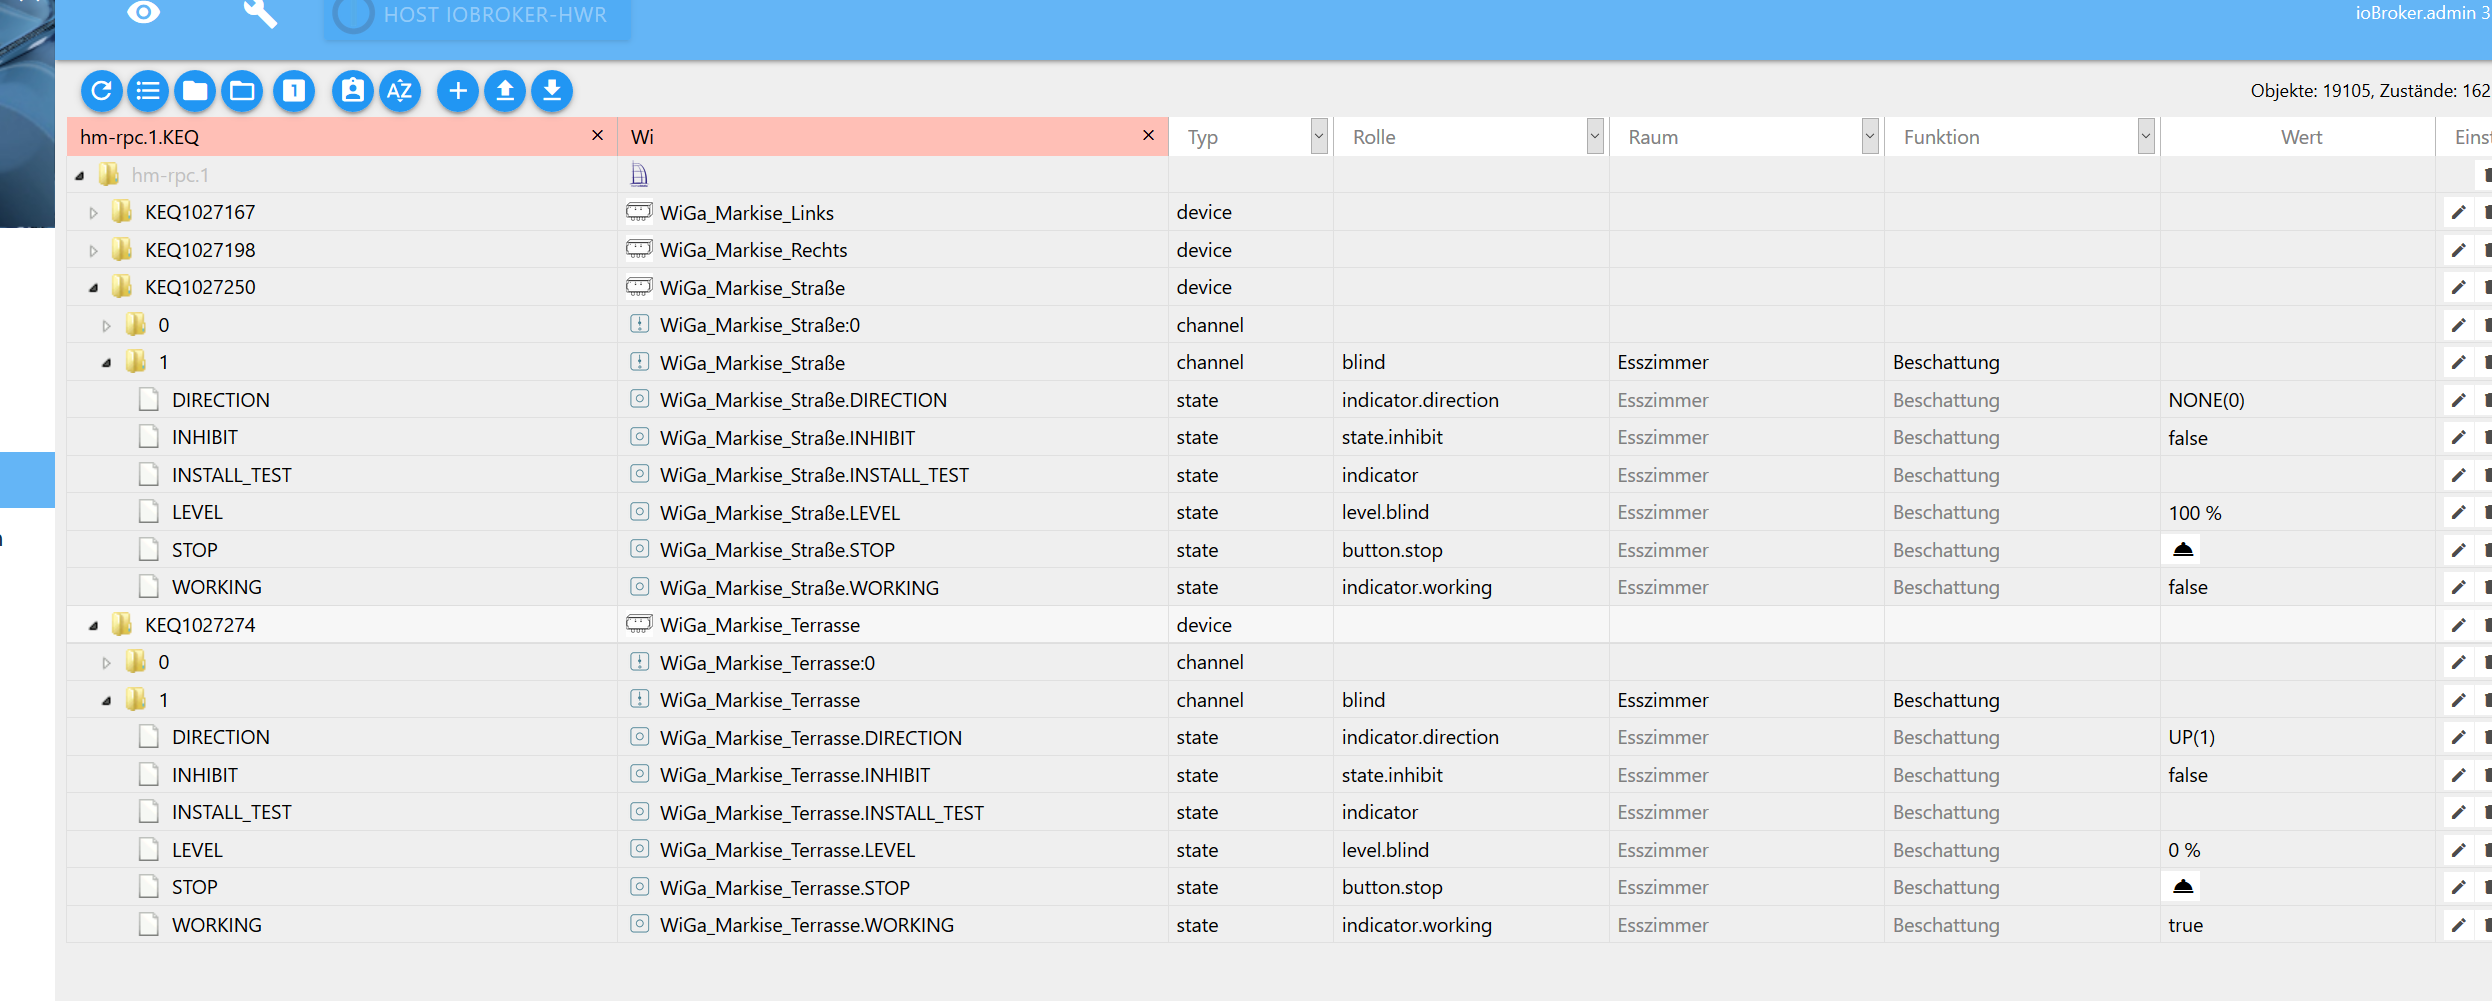Click the A-Z sort icon
Screen dimensions: 2492x1001
(x=399, y=91)
